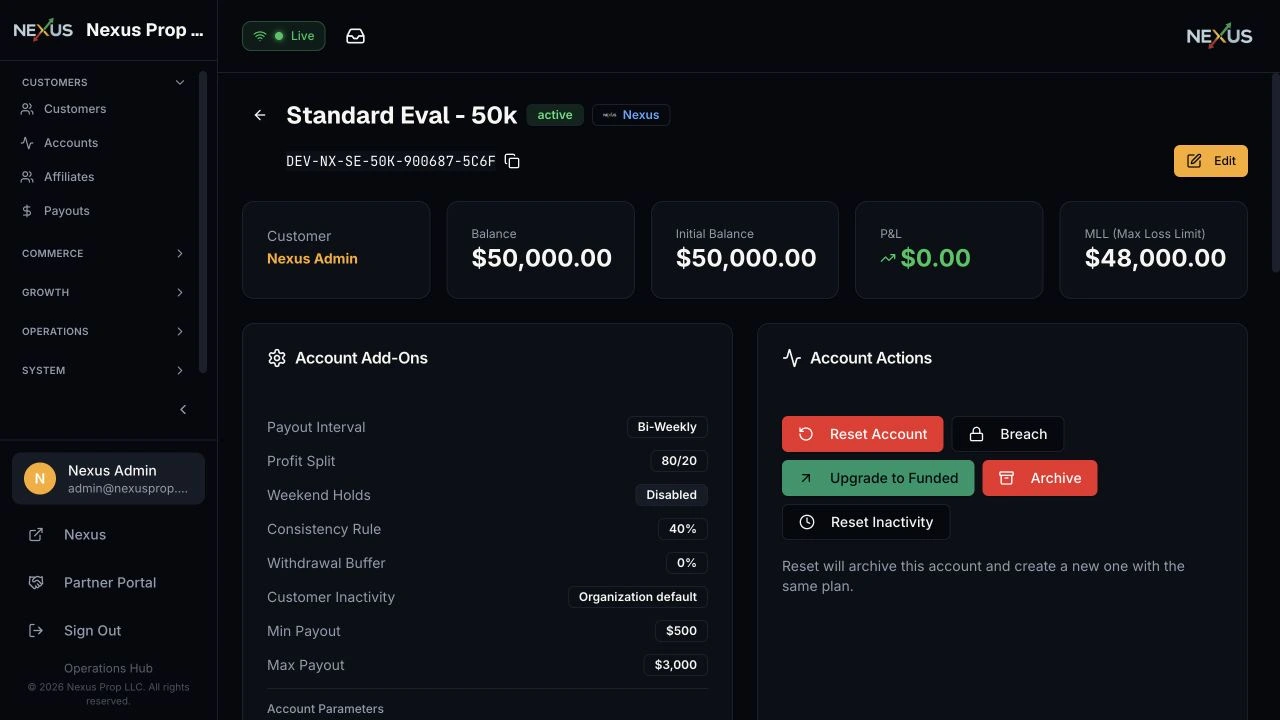The height and width of the screenshot is (720, 1280).
Task: Click the Nexus brand badge by title
Action: (x=631, y=115)
